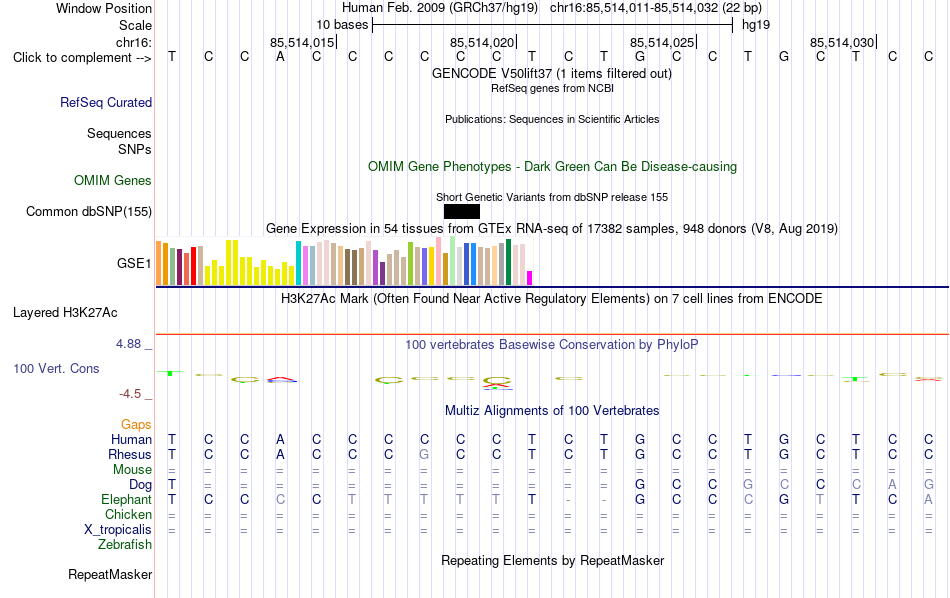This screenshot has height=598, width=950.
Task: Open the RefSeq Curated track label
Action: 105,102
